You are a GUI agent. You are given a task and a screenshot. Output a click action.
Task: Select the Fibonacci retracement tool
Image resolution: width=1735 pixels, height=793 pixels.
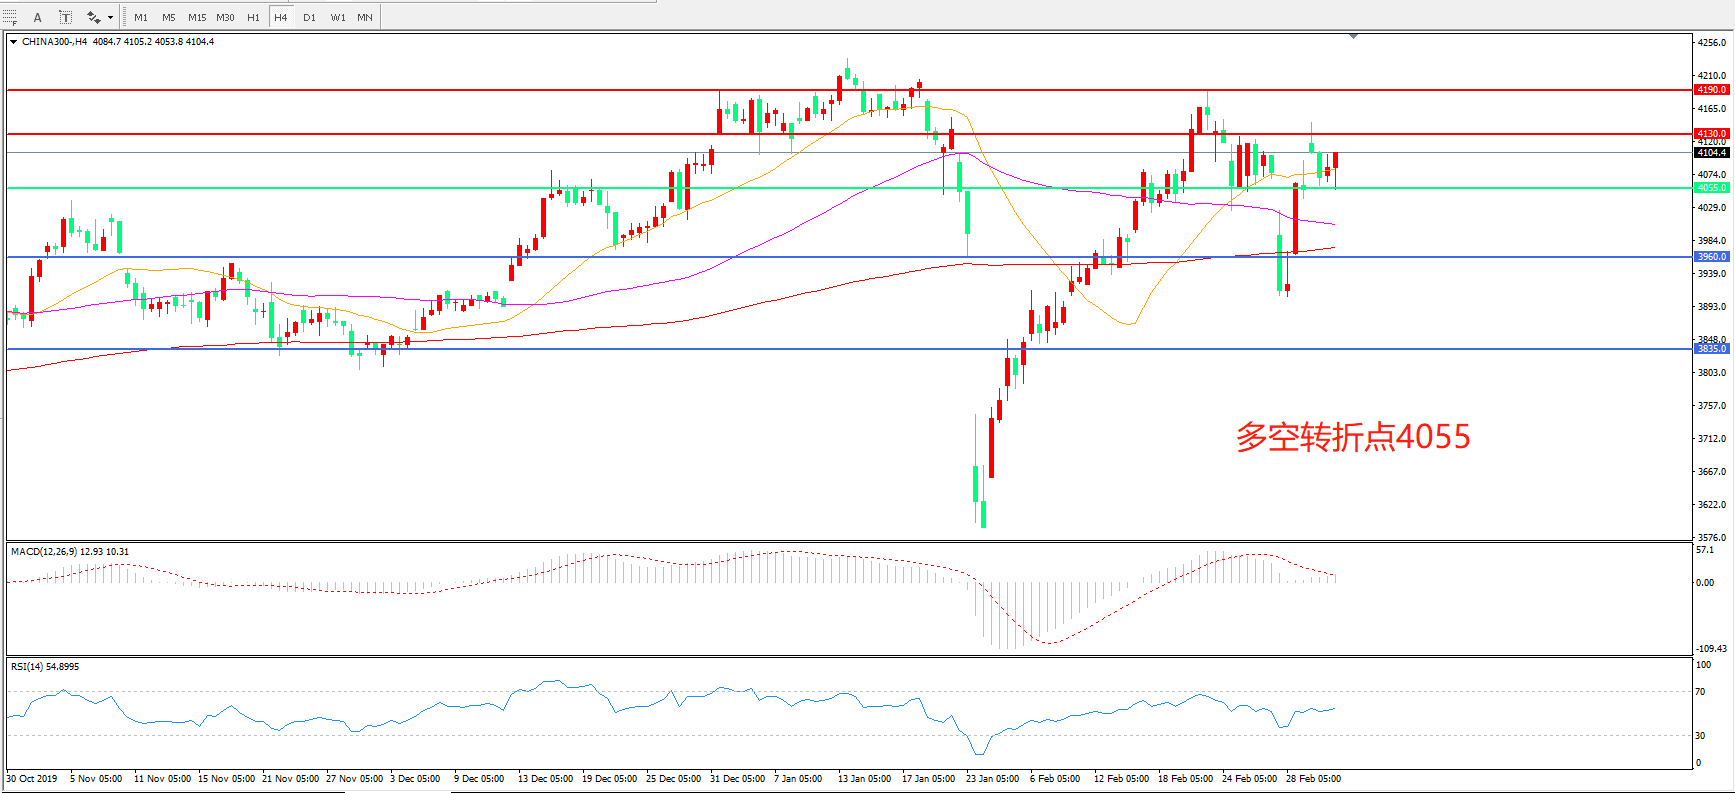click(x=10, y=17)
